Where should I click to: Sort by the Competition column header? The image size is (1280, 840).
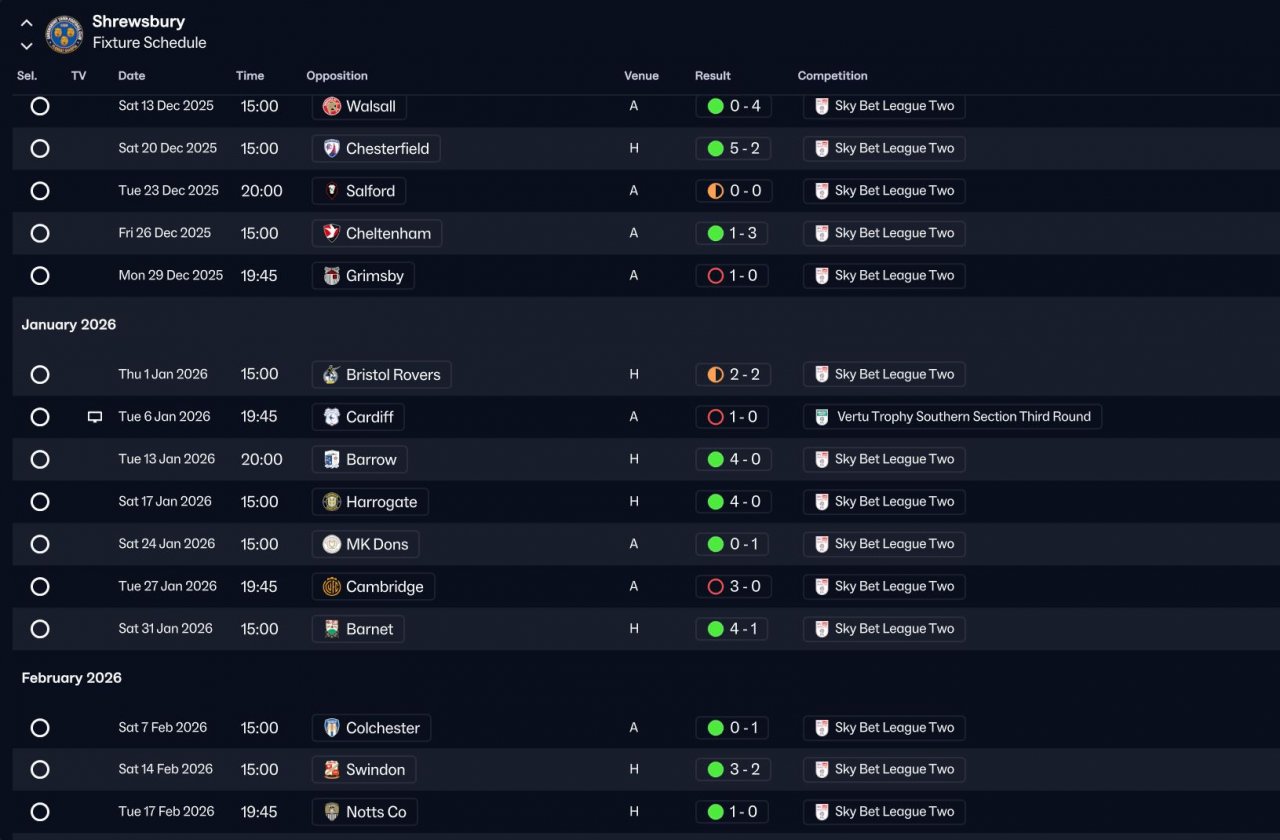click(x=832, y=76)
